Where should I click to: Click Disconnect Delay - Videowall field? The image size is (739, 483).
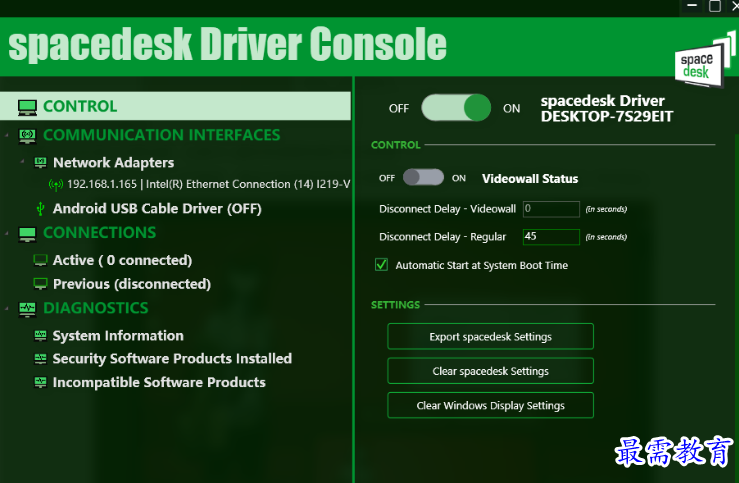(551, 209)
